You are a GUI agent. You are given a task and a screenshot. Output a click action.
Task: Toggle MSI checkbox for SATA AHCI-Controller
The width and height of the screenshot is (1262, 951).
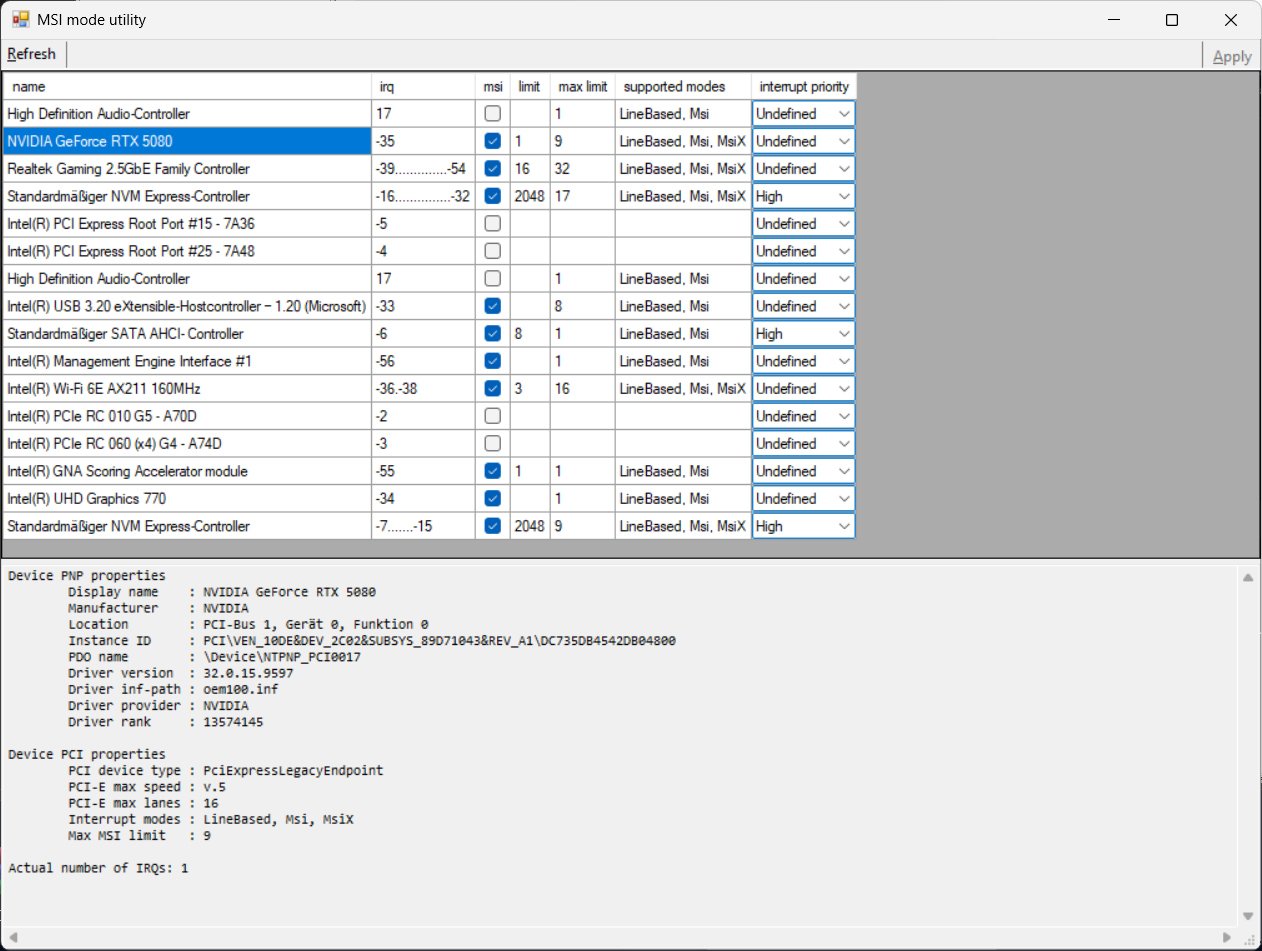pos(492,334)
